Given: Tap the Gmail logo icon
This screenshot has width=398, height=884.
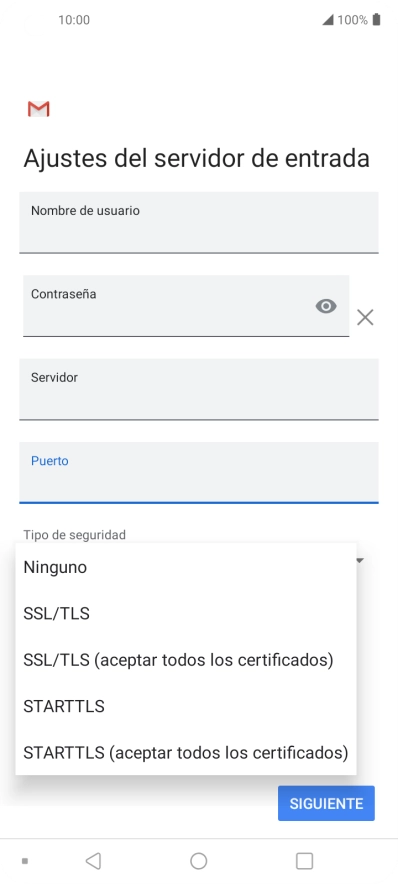Looking at the screenshot, I should 39,109.
